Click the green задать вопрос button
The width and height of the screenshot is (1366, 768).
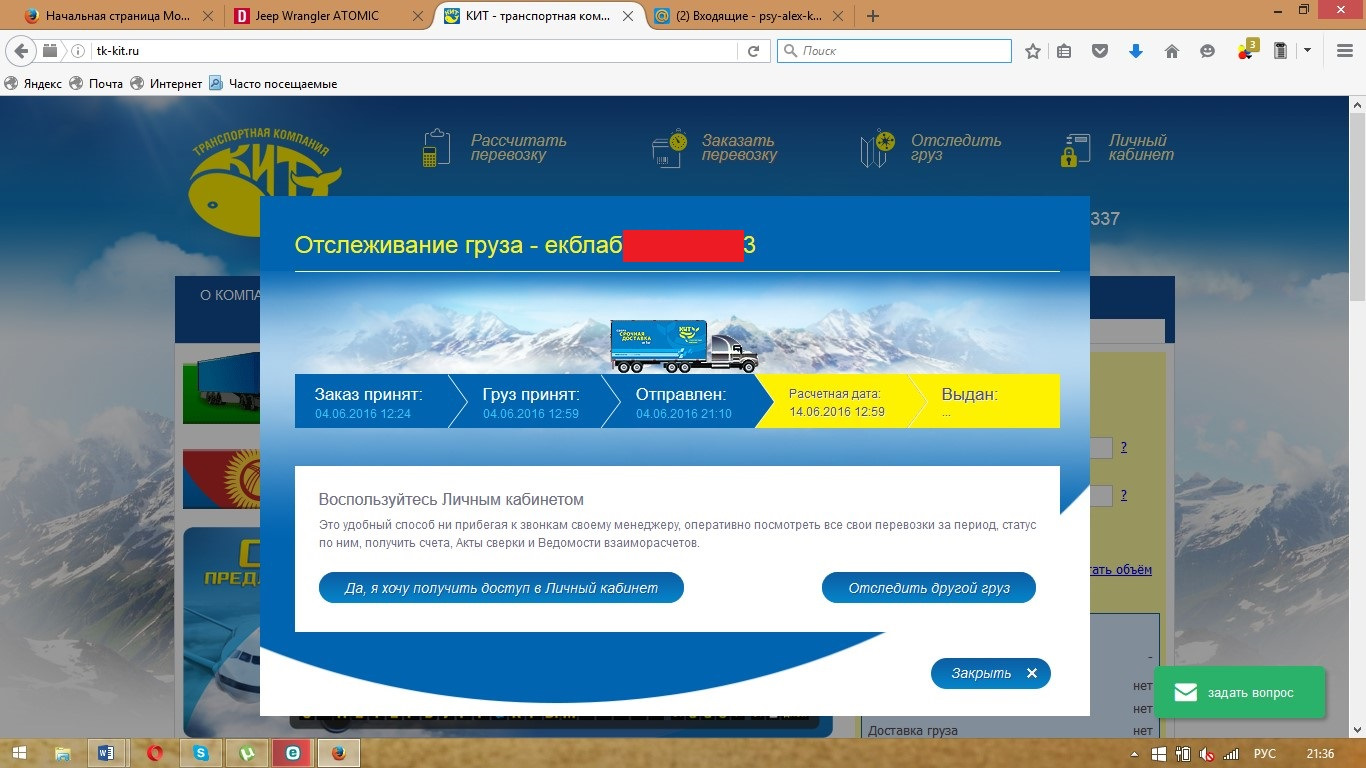pos(1239,692)
